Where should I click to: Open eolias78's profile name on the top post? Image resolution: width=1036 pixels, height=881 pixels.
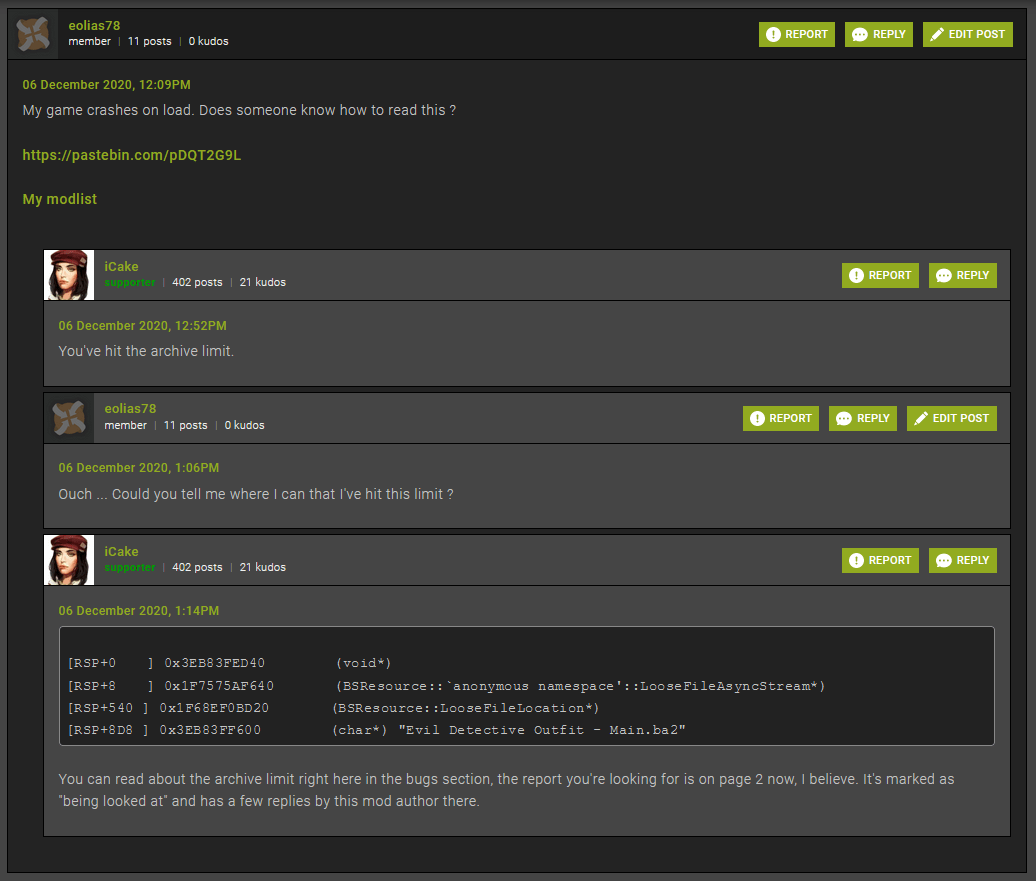click(94, 25)
